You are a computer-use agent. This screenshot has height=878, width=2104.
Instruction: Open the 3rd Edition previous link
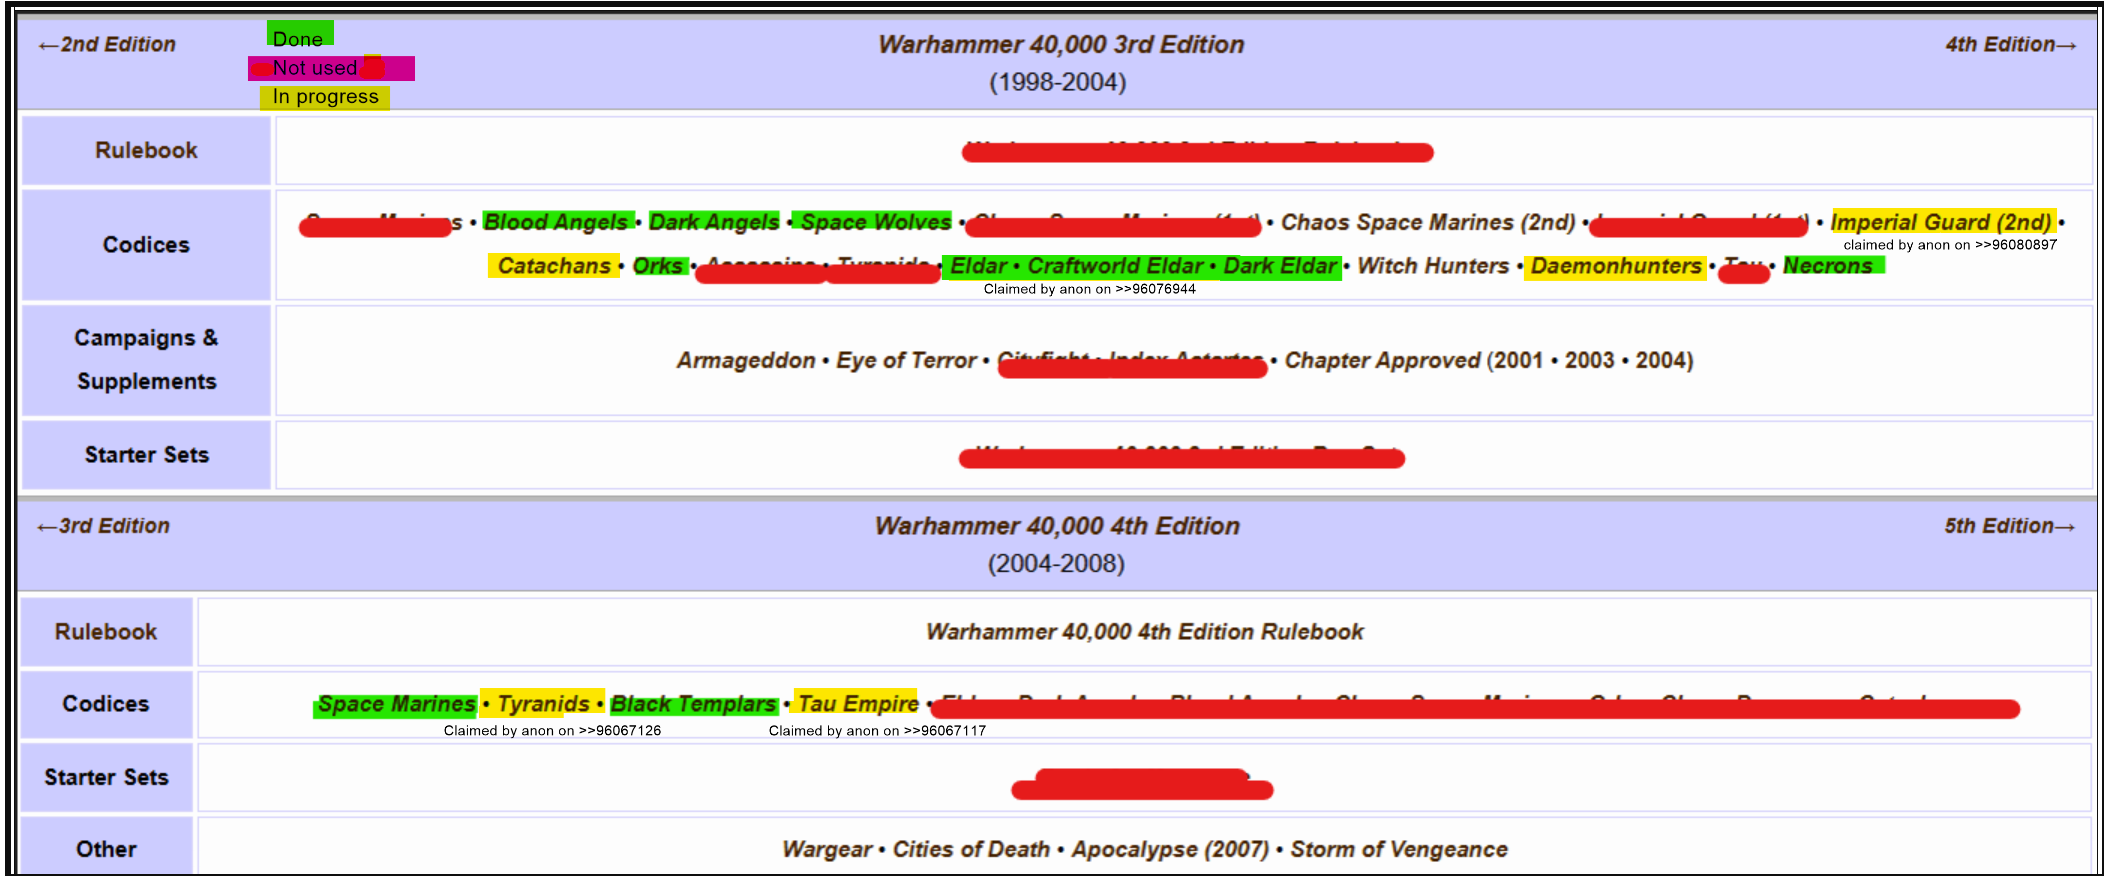[104, 526]
